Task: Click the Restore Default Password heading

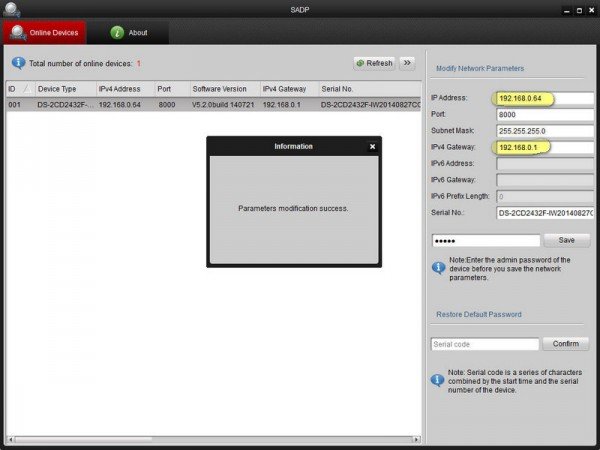Action: click(479, 315)
